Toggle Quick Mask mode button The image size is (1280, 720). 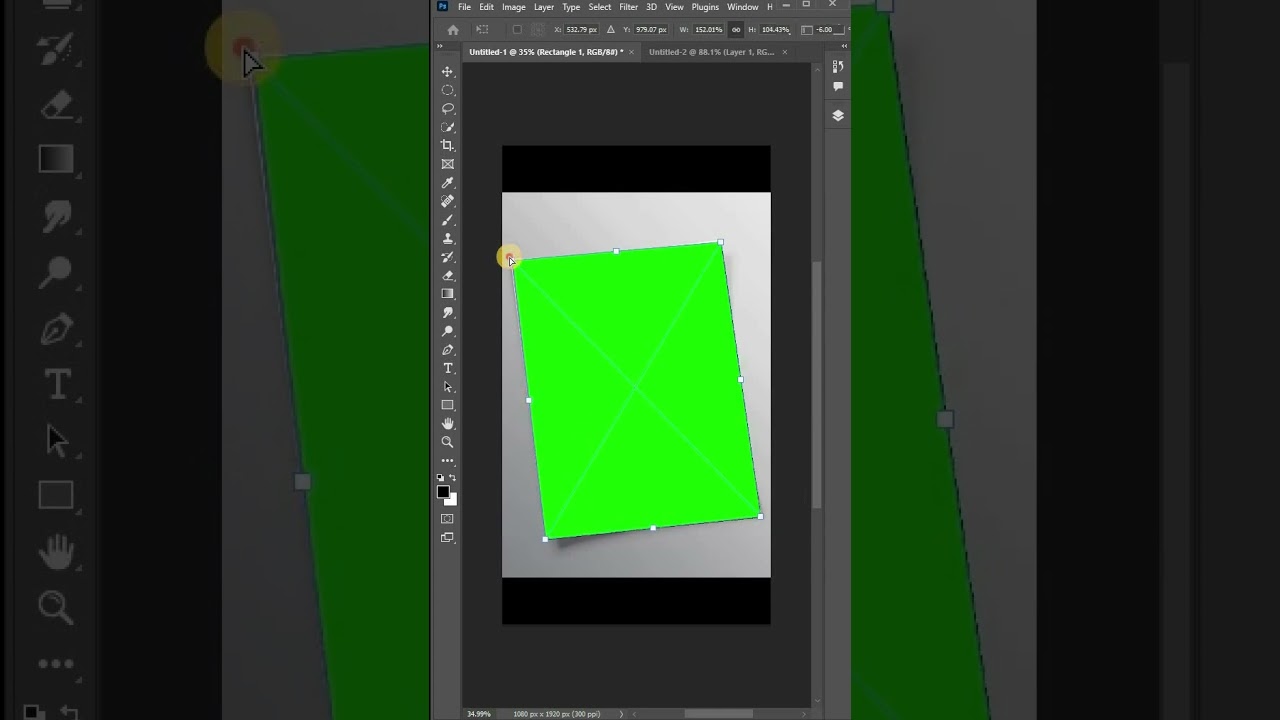pos(447,519)
